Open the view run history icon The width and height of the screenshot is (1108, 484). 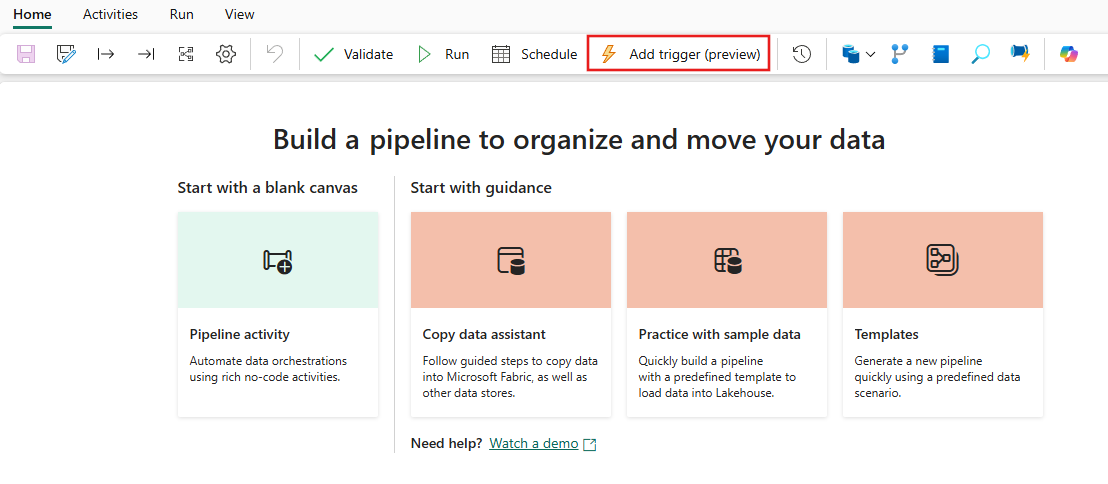click(x=801, y=54)
